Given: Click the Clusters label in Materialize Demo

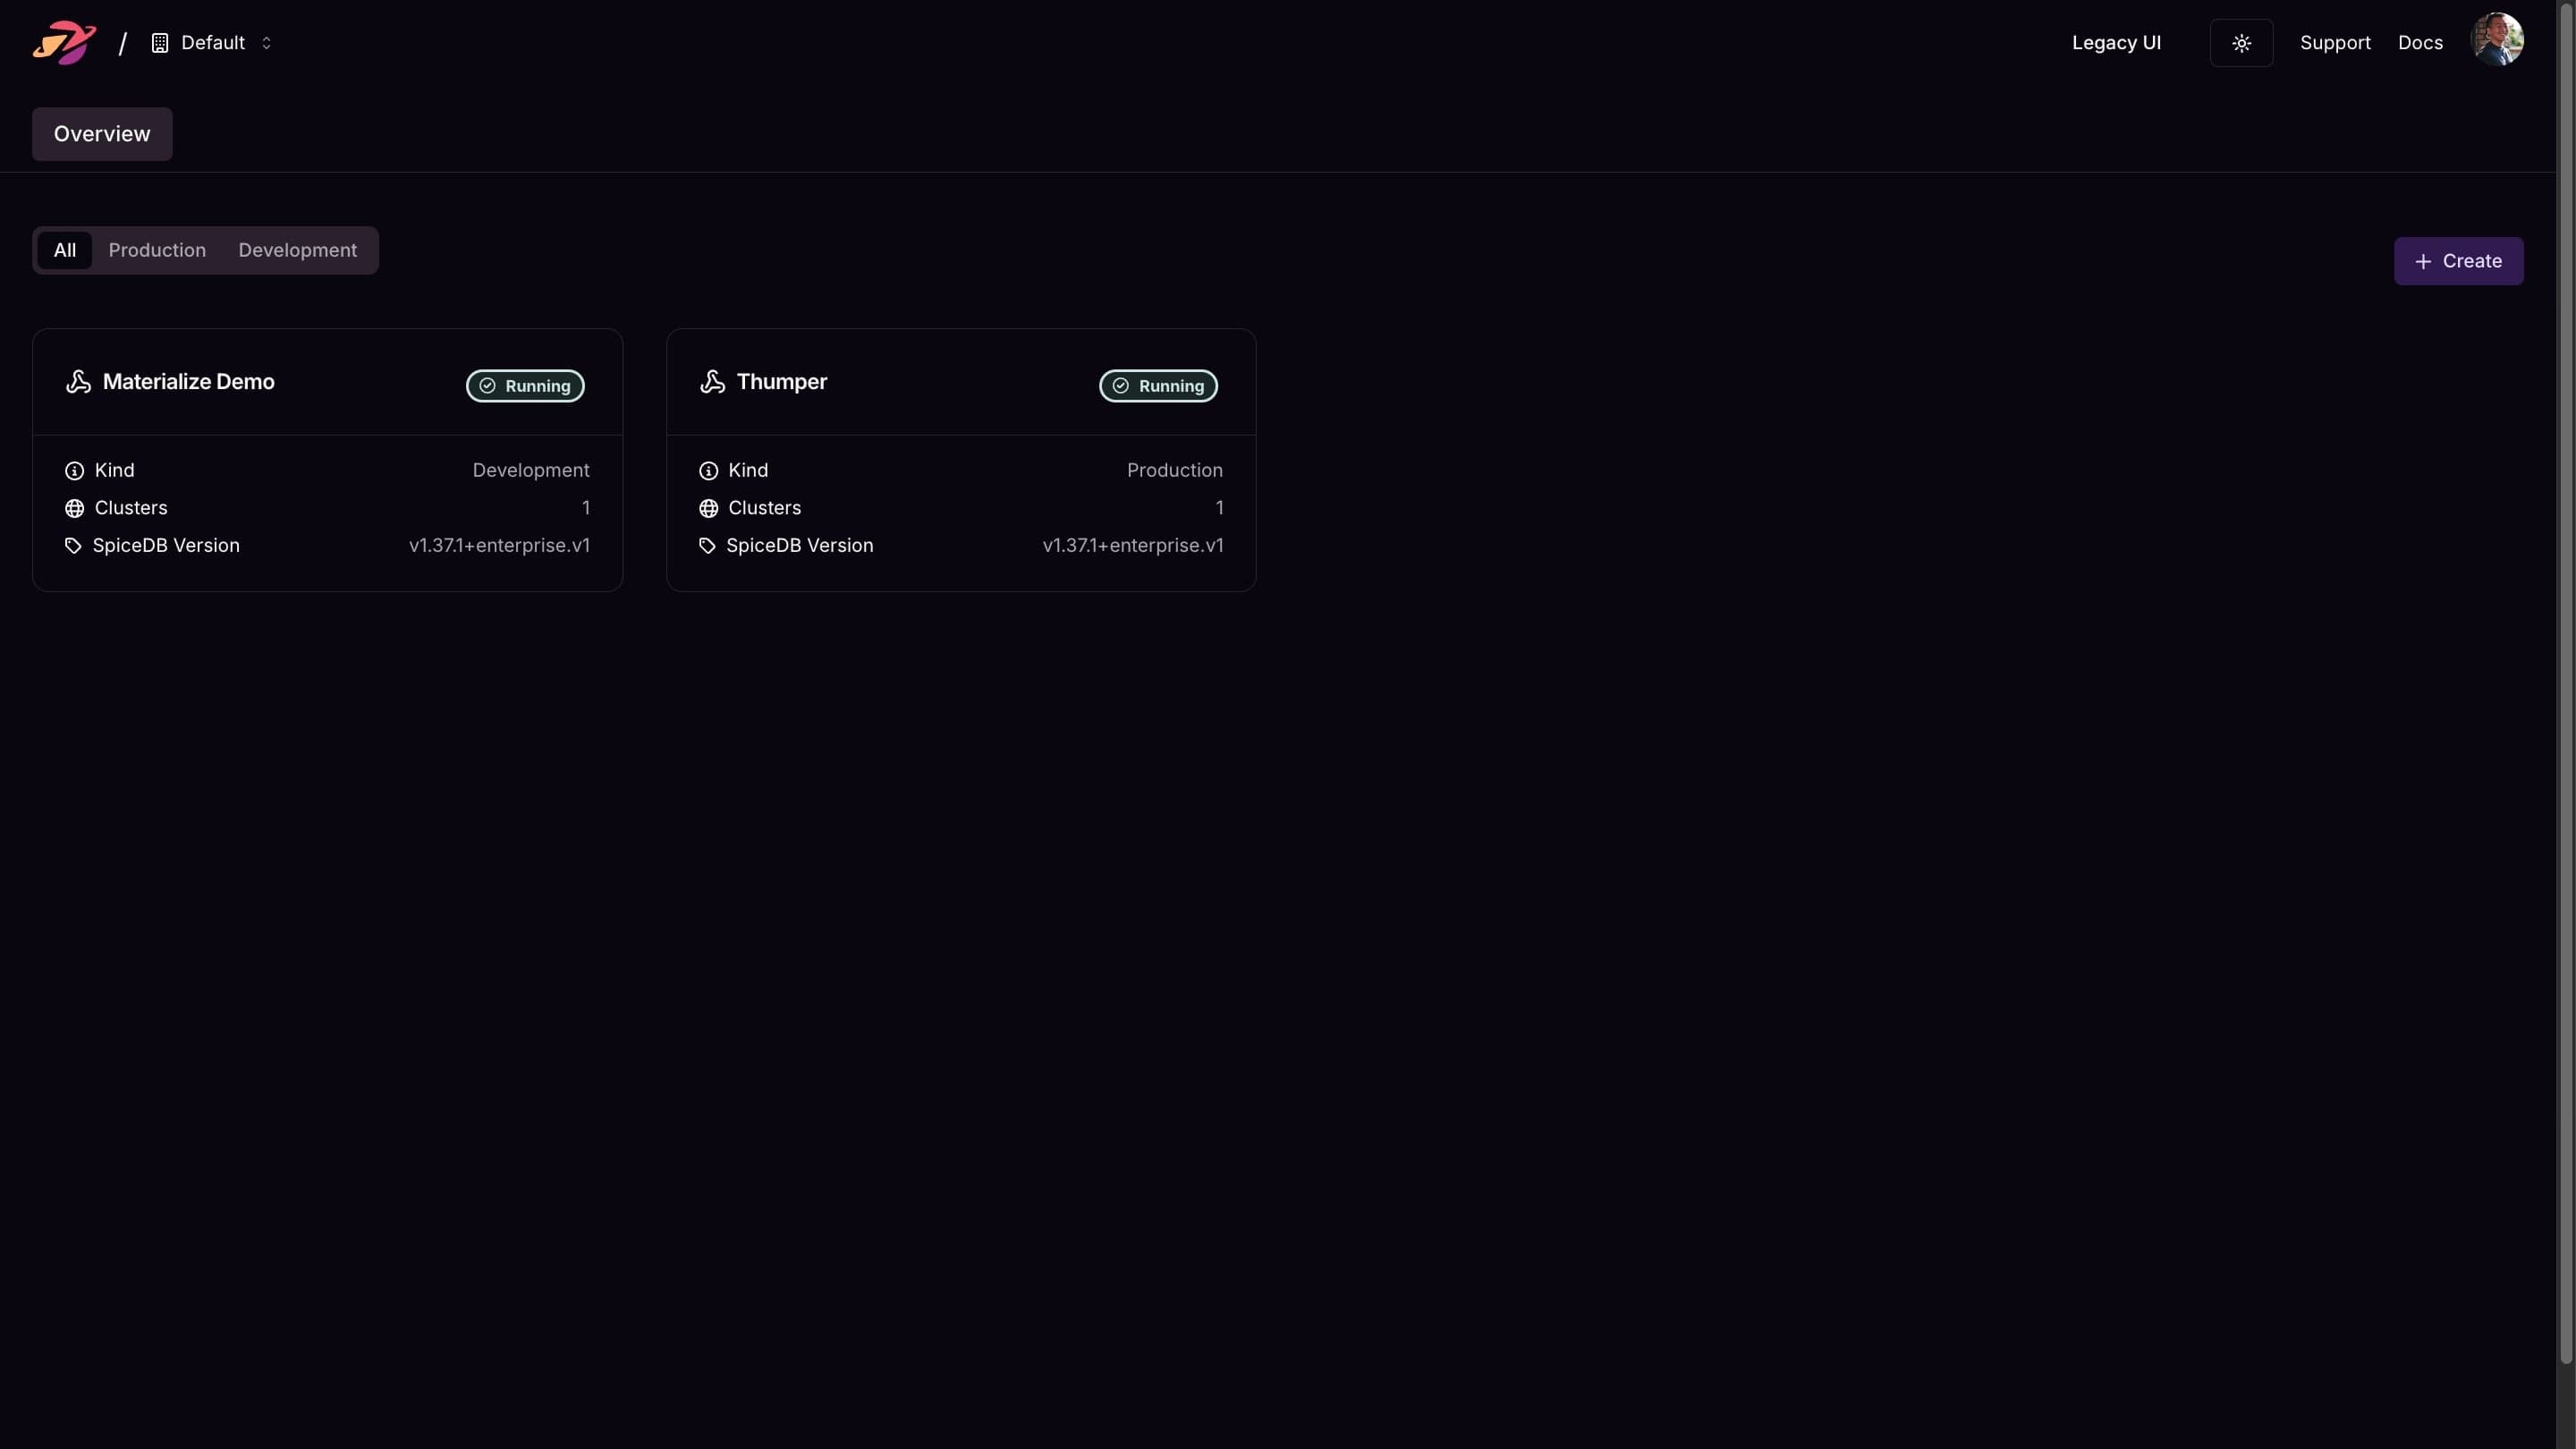Looking at the screenshot, I should tap(131, 508).
